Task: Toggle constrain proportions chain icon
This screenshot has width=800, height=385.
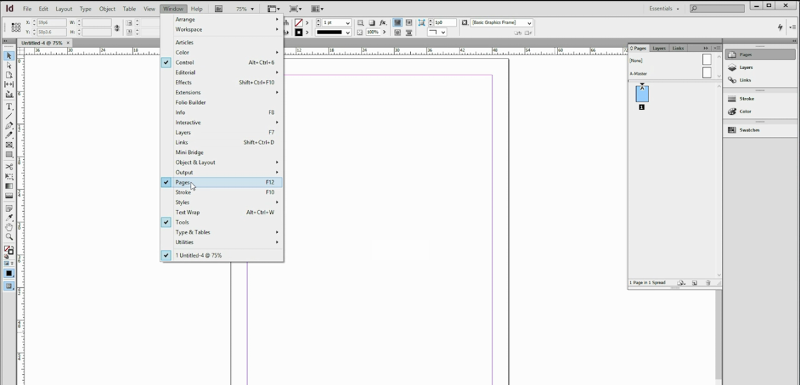Action: click(117, 28)
